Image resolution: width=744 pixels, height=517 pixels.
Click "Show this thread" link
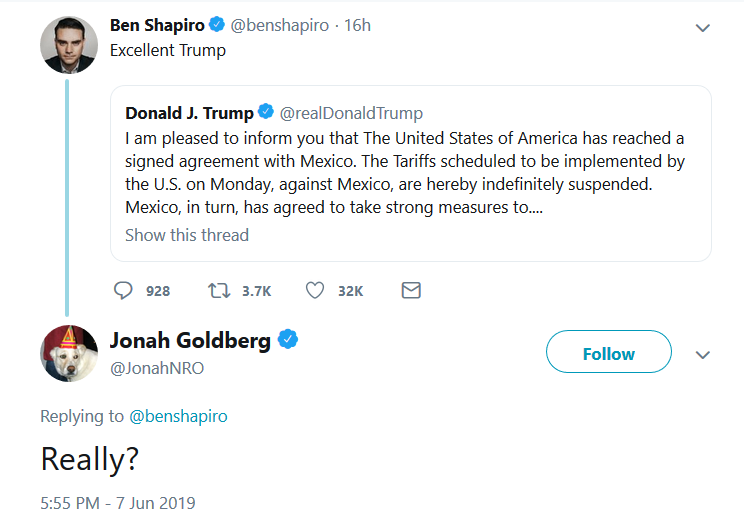coord(187,235)
